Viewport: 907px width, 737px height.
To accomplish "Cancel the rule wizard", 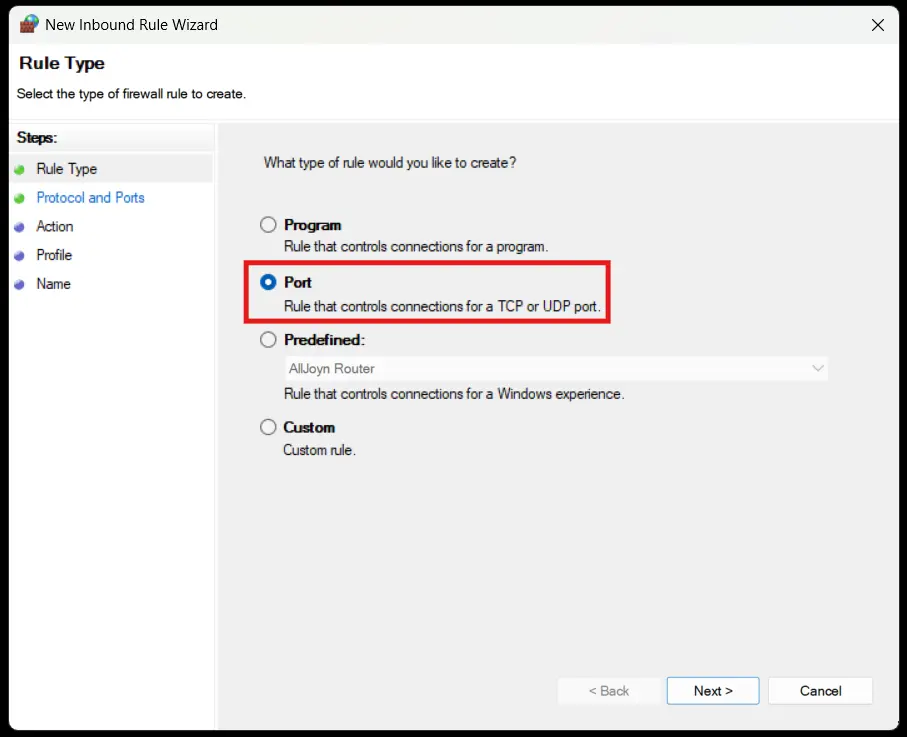I will (820, 690).
